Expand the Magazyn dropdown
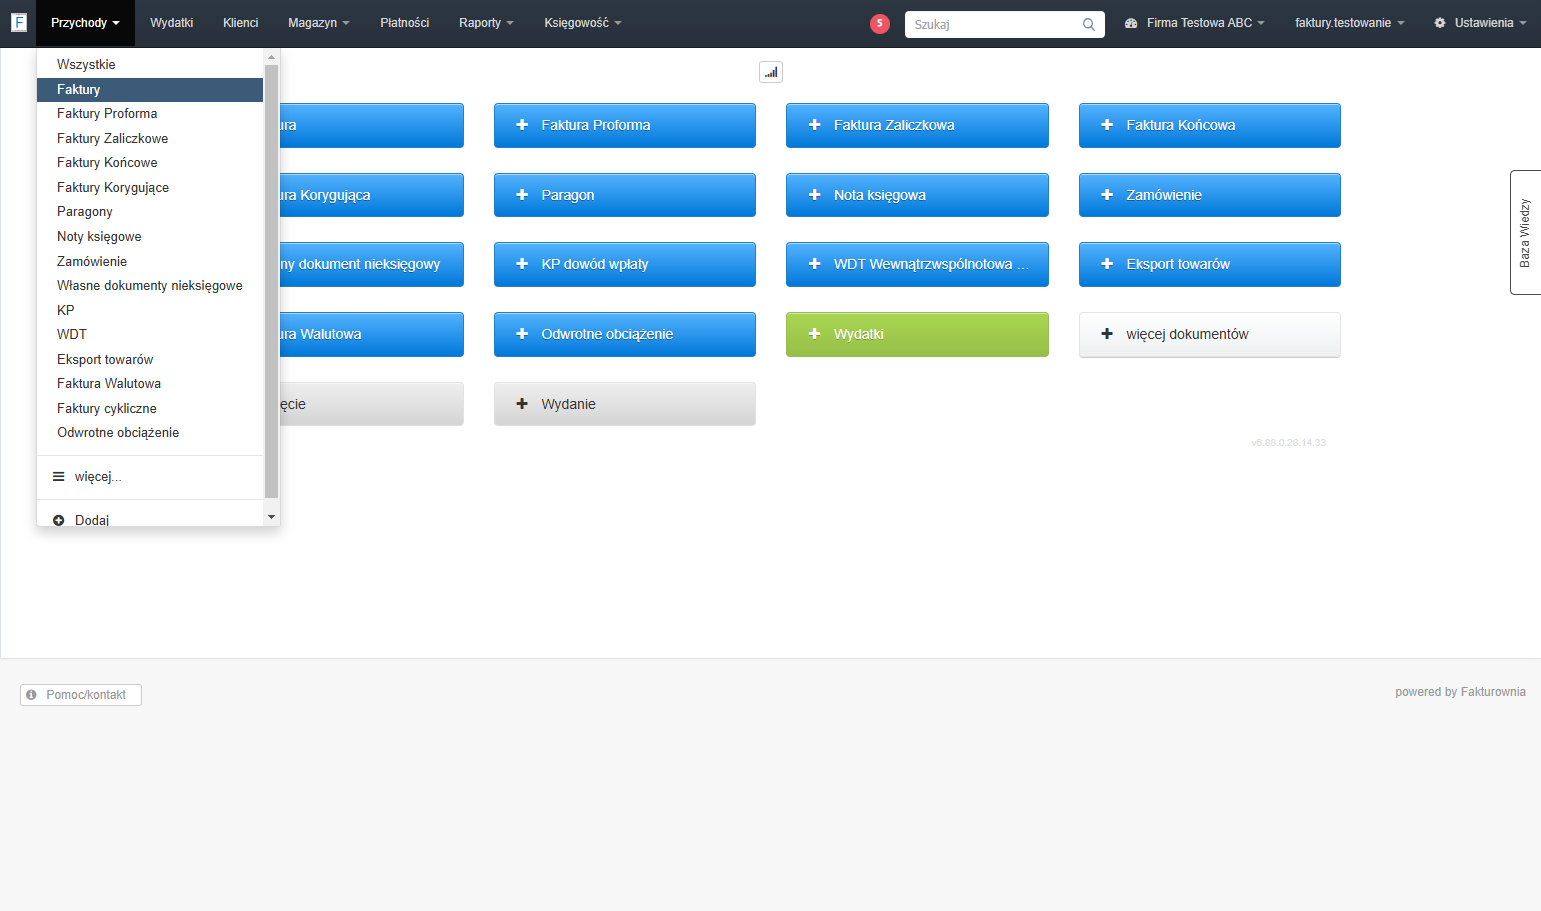1541x911 pixels. click(319, 23)
